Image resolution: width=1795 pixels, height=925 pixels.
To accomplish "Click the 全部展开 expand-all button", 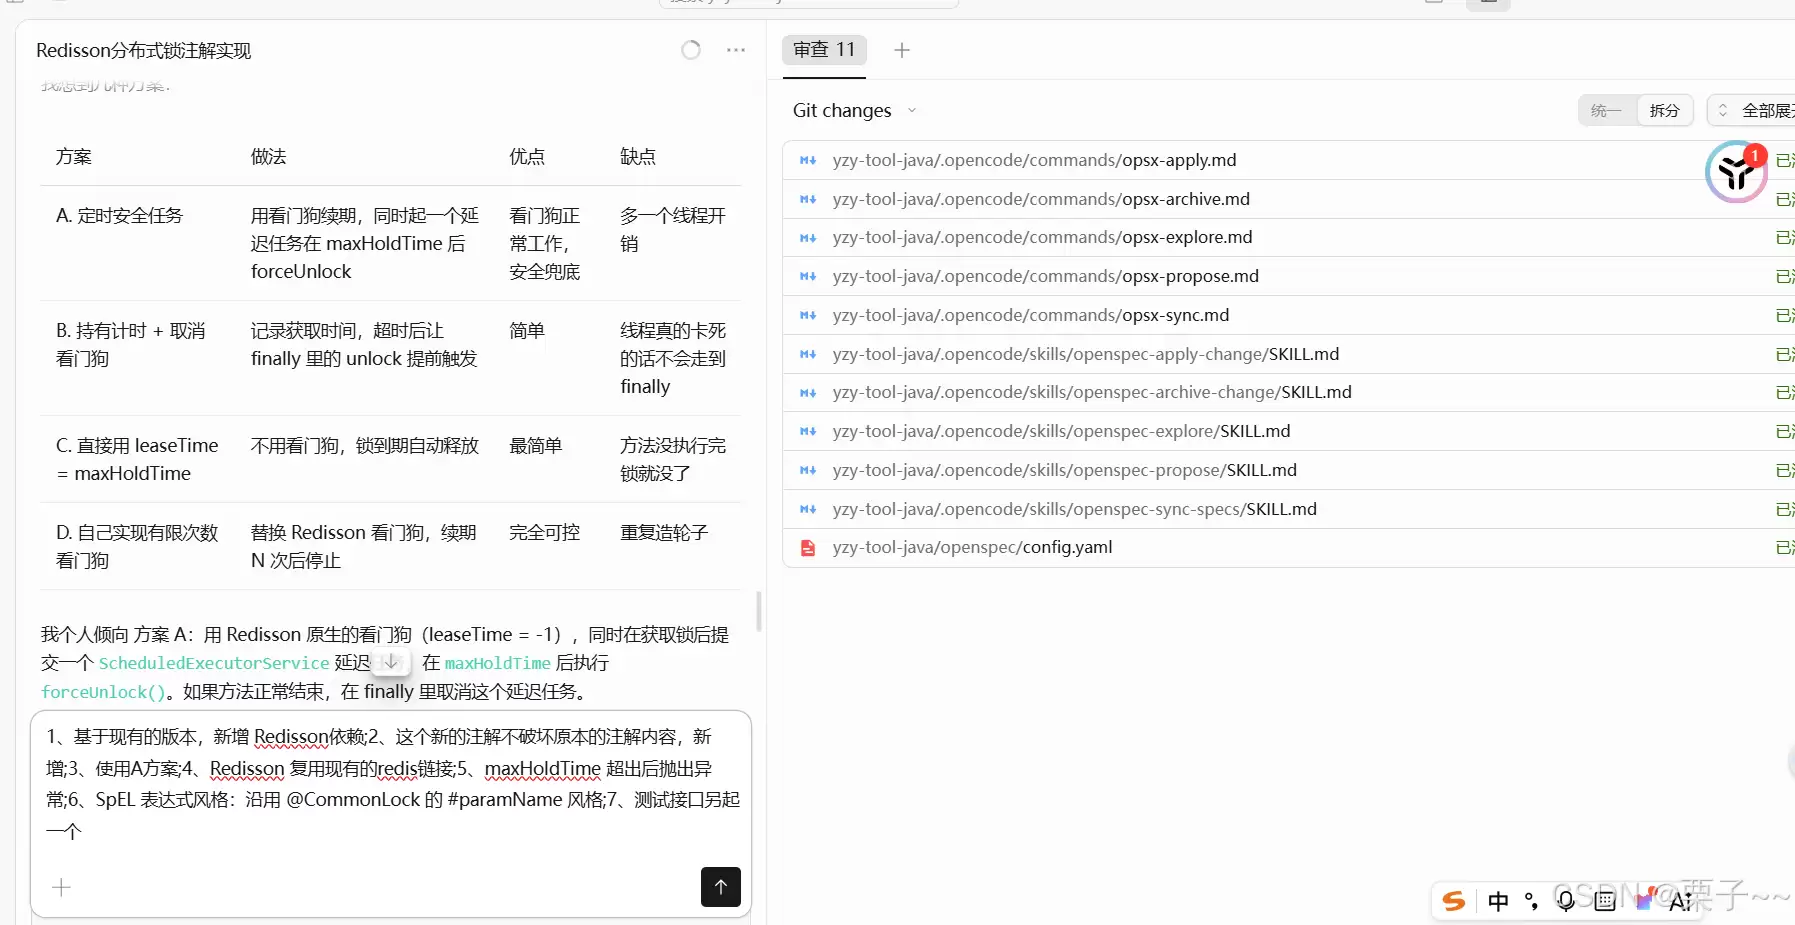I will tap(1752, 110).
